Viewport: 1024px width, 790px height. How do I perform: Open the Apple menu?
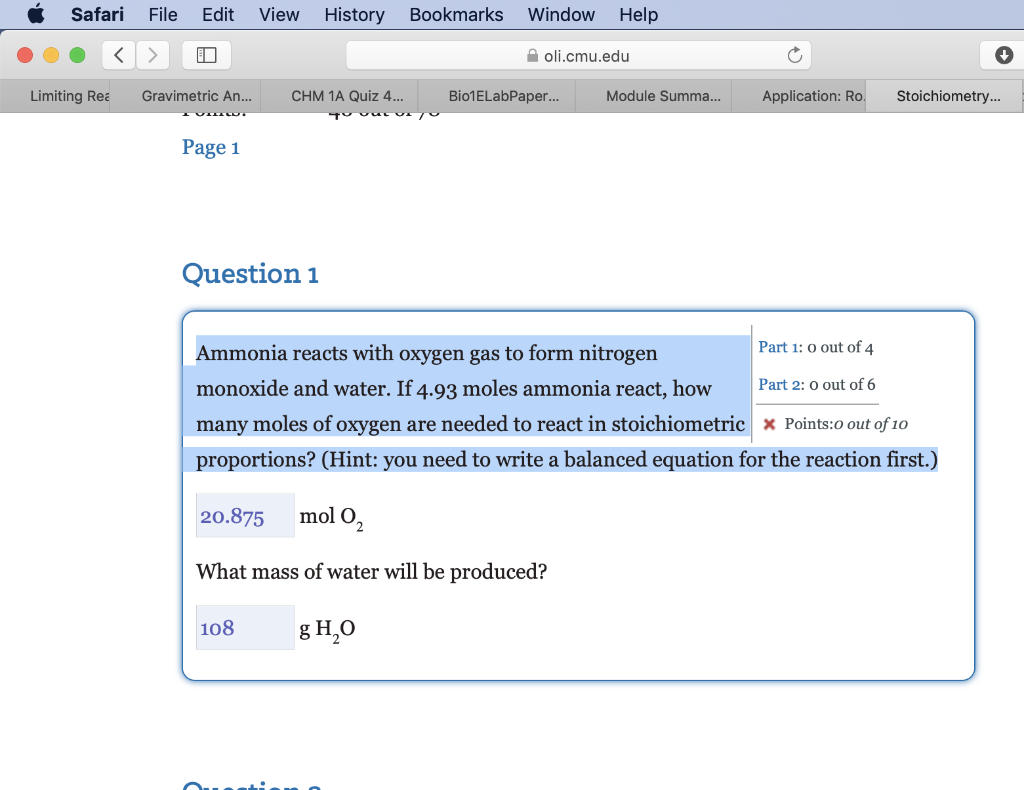tap(36, 14)
